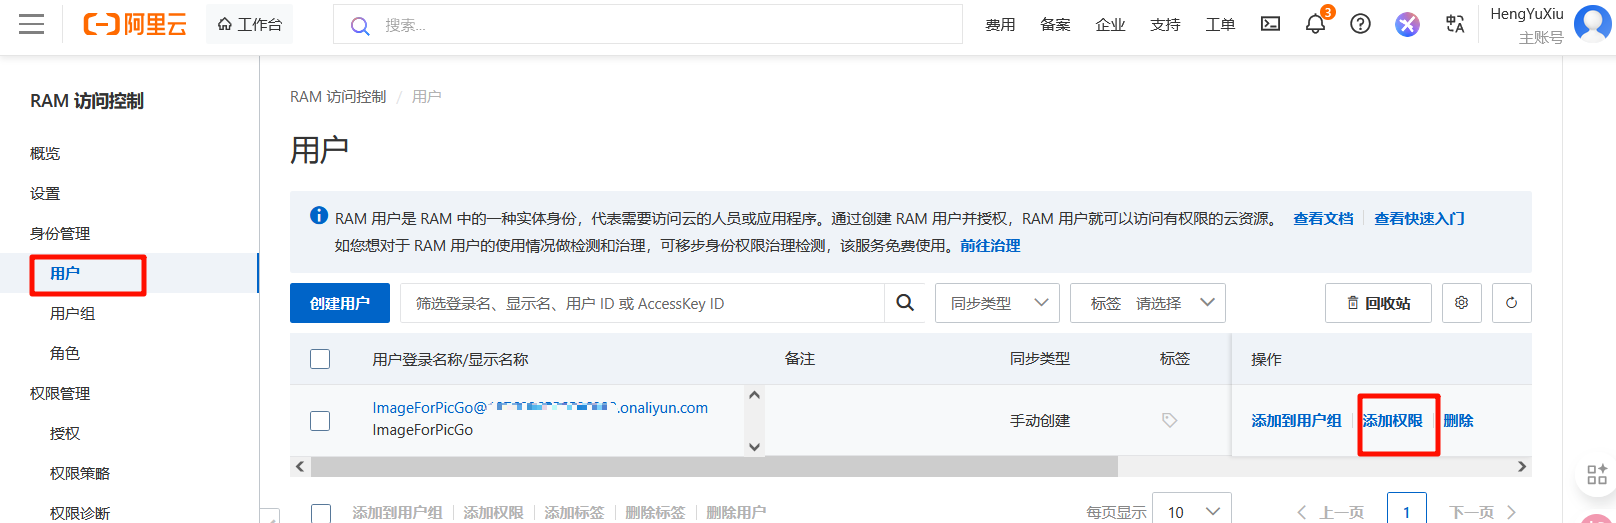Click 添加权限 for ImageForPicGo
Screen dimensions: 1616x523
(x=1392, y=421)
